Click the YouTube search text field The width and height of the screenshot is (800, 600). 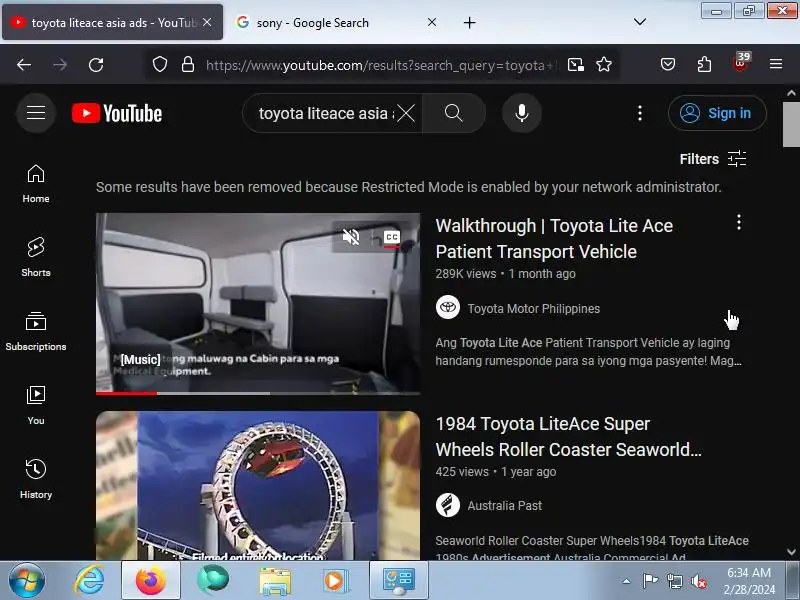(x=326, y=113)
